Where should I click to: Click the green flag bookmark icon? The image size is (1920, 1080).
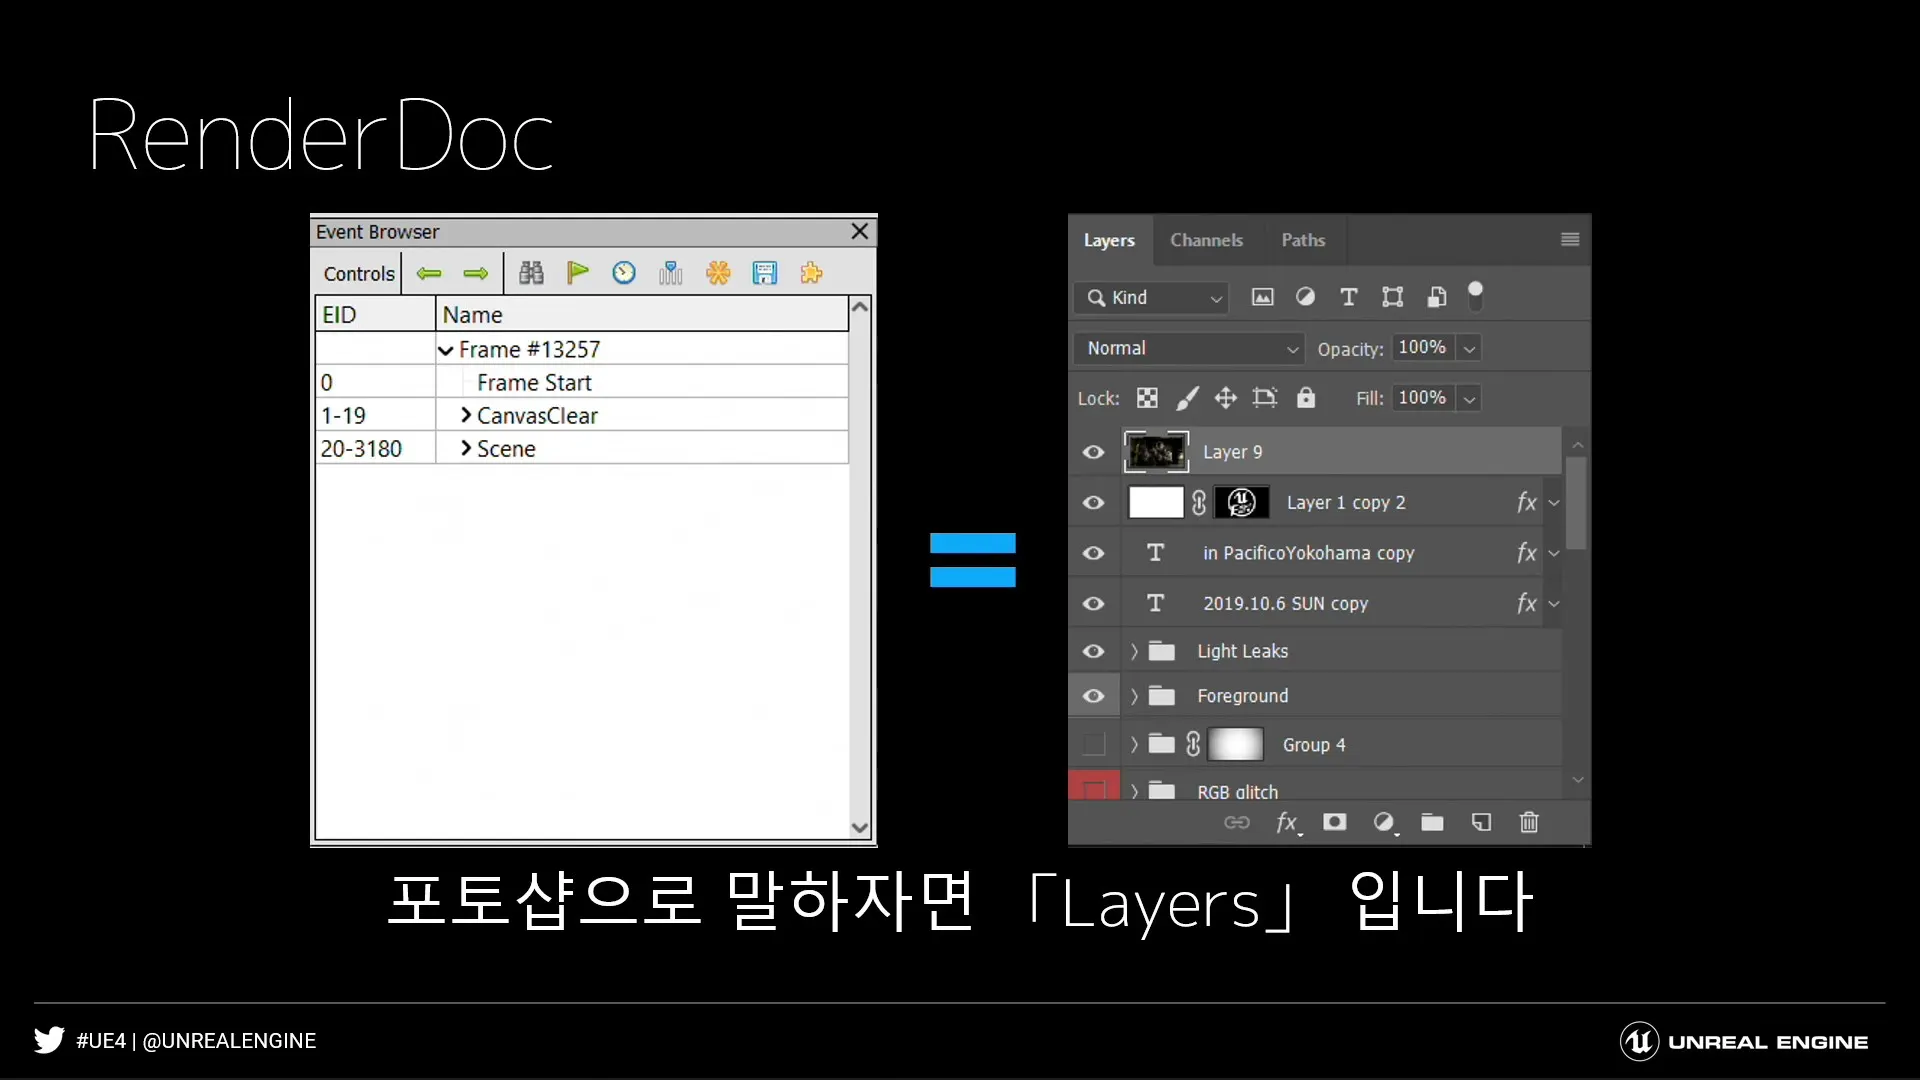tap(577, 273)
